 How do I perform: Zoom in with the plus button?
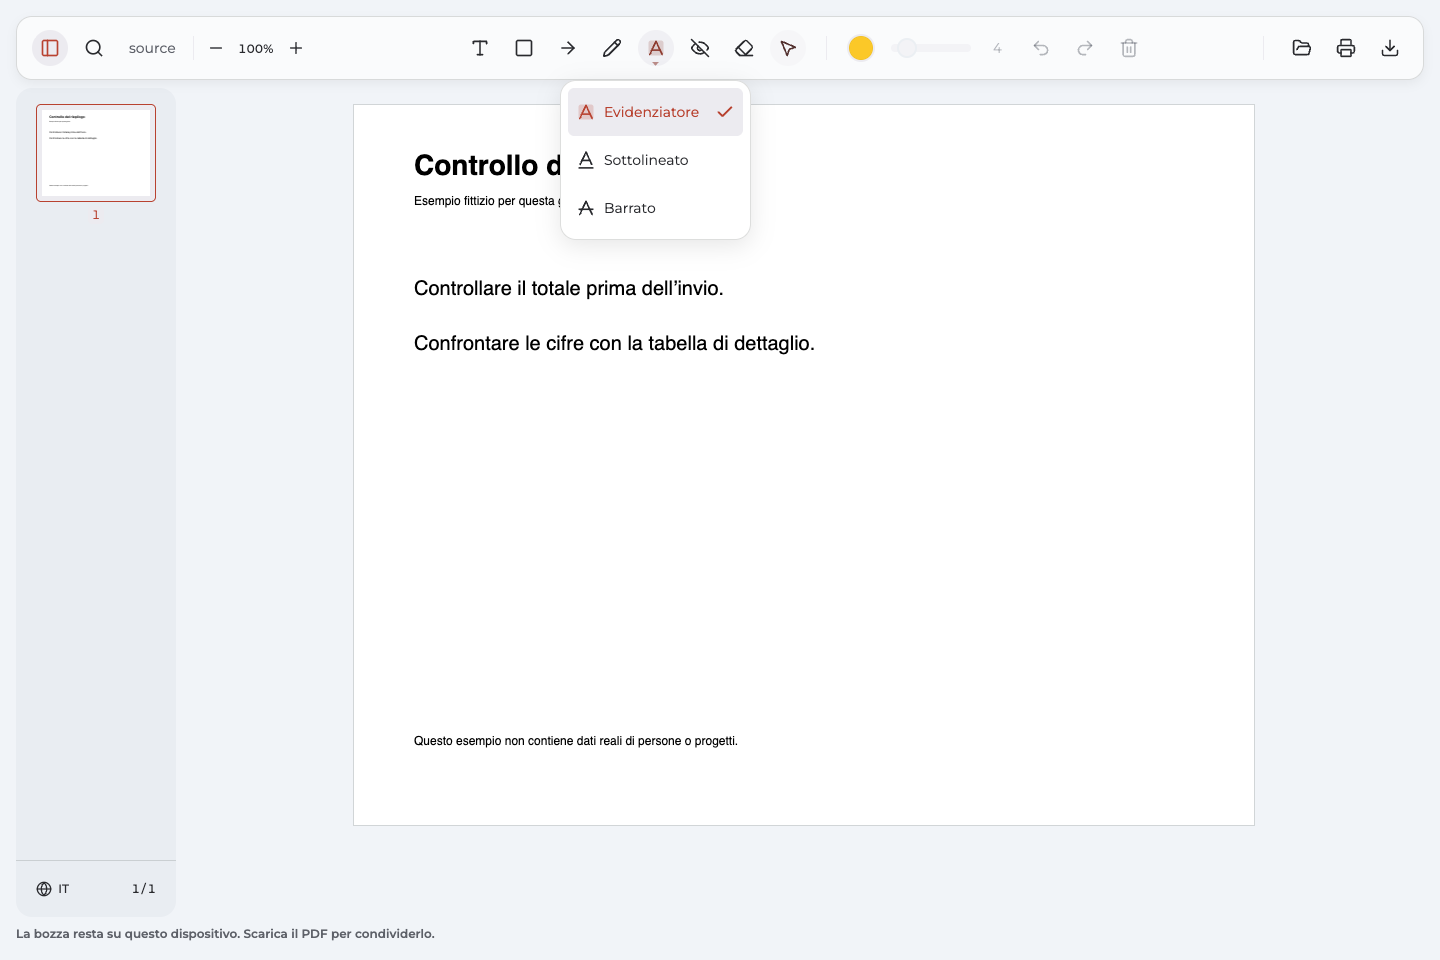pos(296,48)
